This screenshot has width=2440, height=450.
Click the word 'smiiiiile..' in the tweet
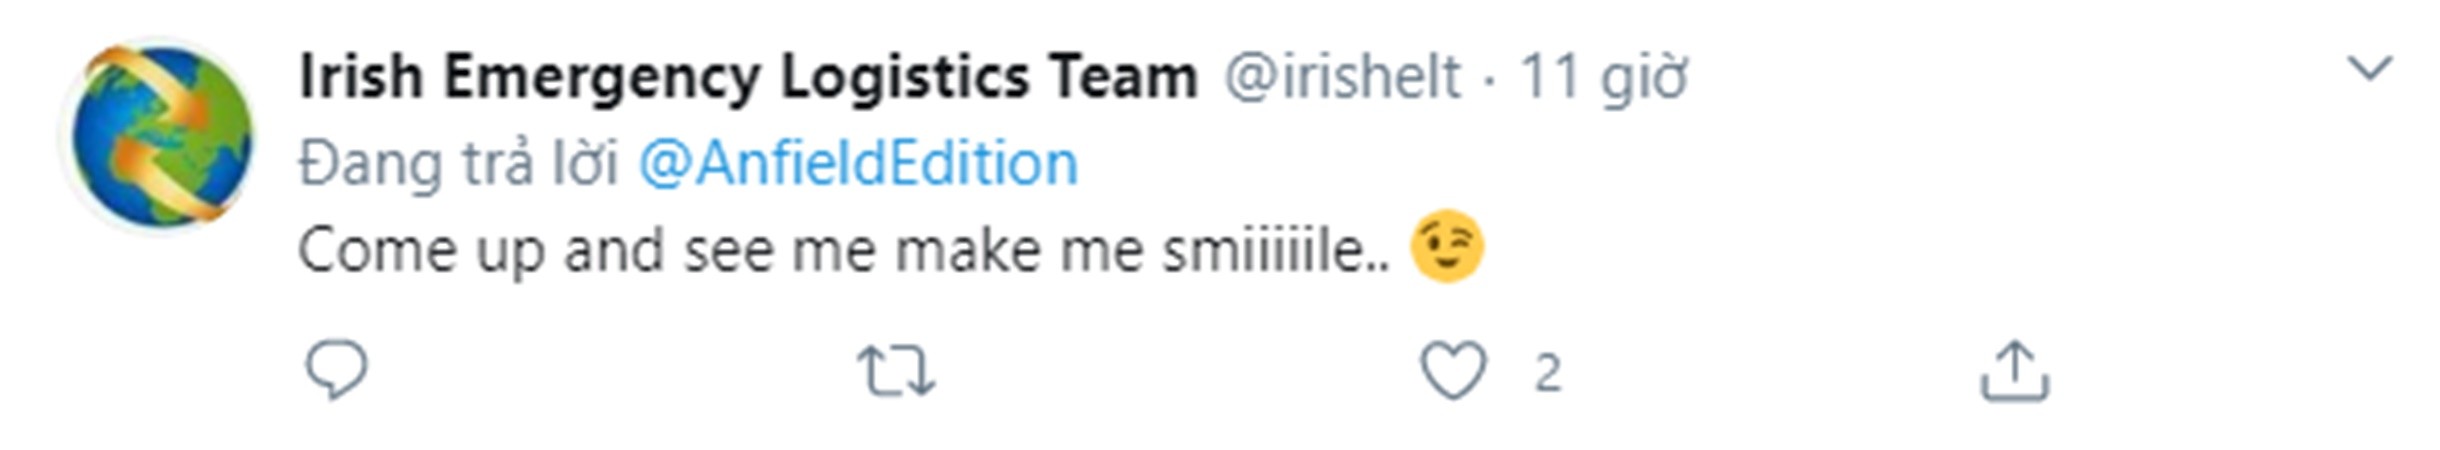pyautogui.click(x=1275, y=249)
